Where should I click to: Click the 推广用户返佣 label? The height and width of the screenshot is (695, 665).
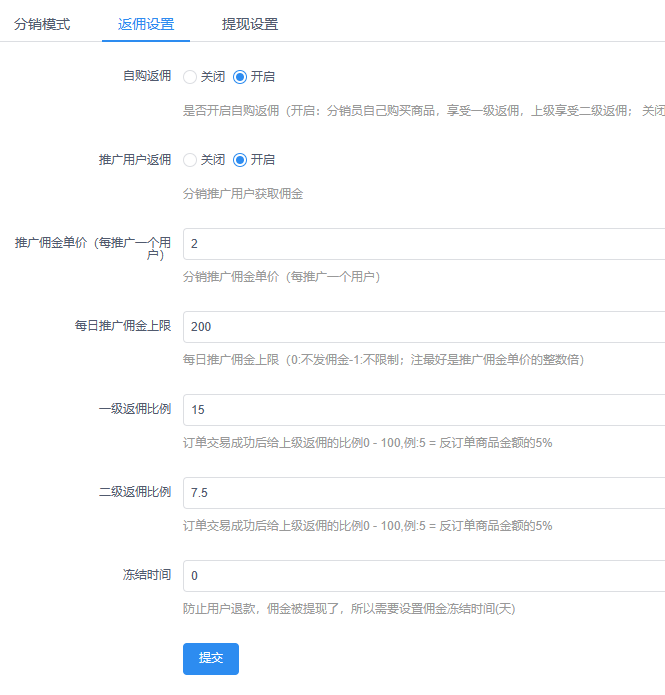[135, 160]
